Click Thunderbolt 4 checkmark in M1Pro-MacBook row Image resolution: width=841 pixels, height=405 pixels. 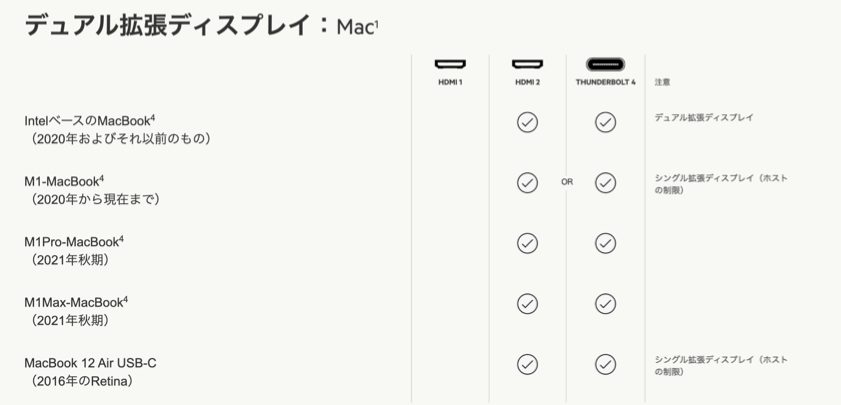coord(606,244)
